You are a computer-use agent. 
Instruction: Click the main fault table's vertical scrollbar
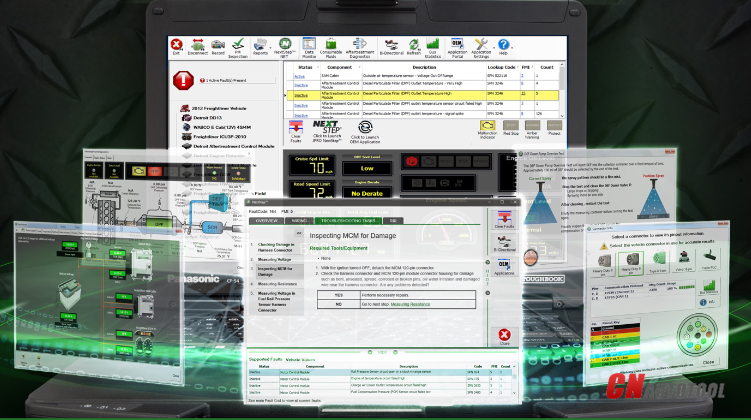(x=562, y=90)
